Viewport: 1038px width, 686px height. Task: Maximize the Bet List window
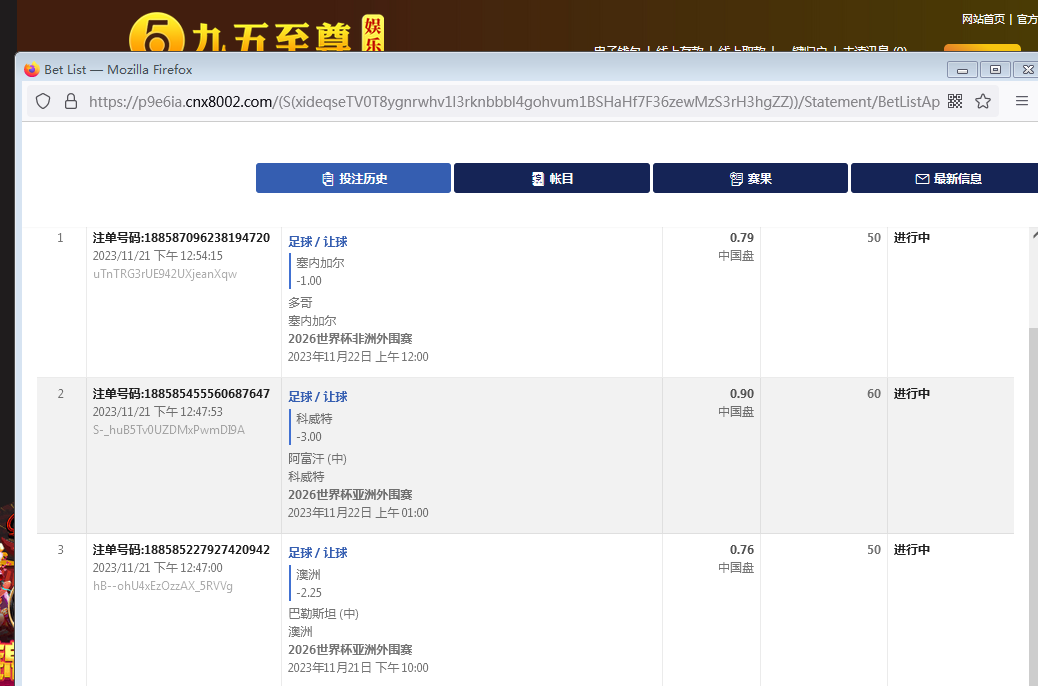pyautogui.click(x=994, y=69)
